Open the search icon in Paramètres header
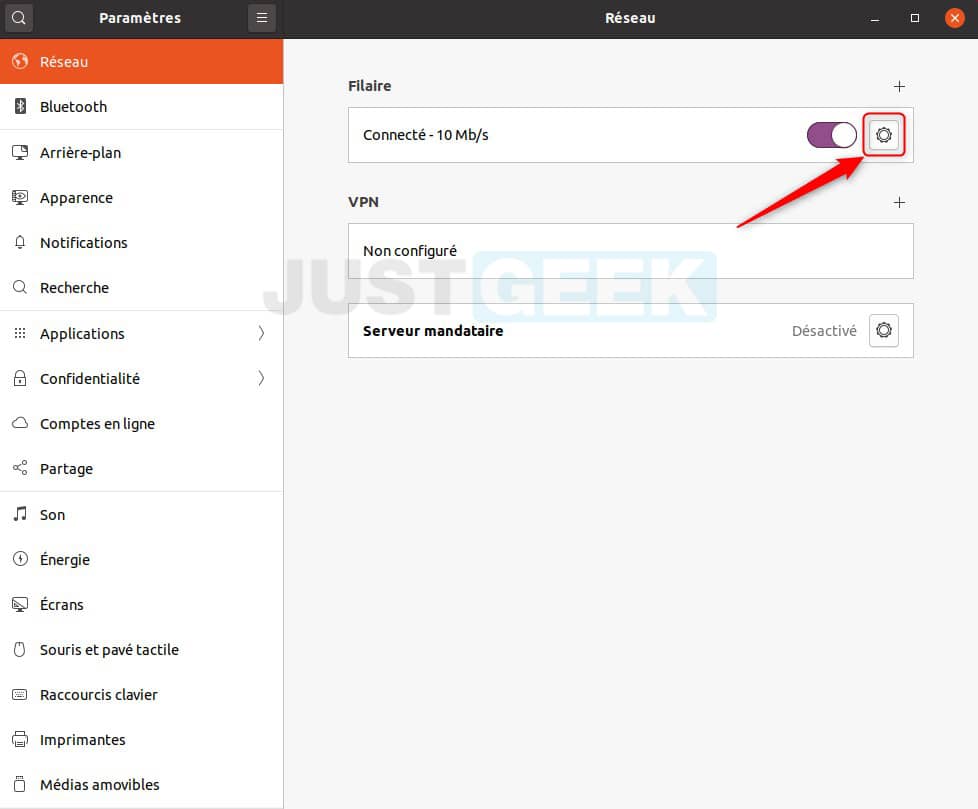 (x=19, y=18)
